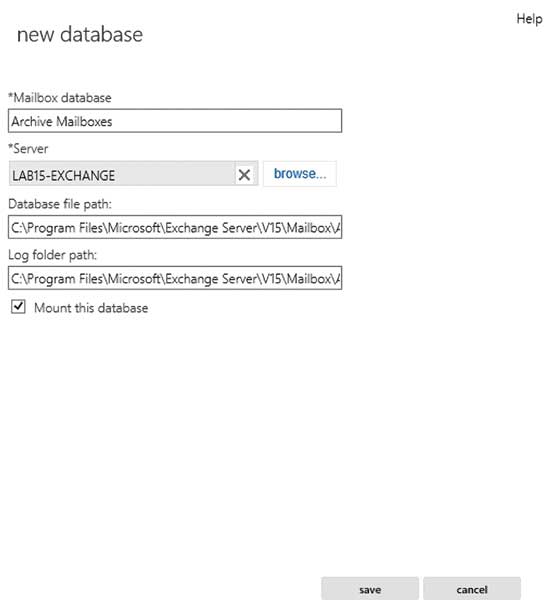
Task: Click inside the Log folder path box
Action: click(175, 278)
